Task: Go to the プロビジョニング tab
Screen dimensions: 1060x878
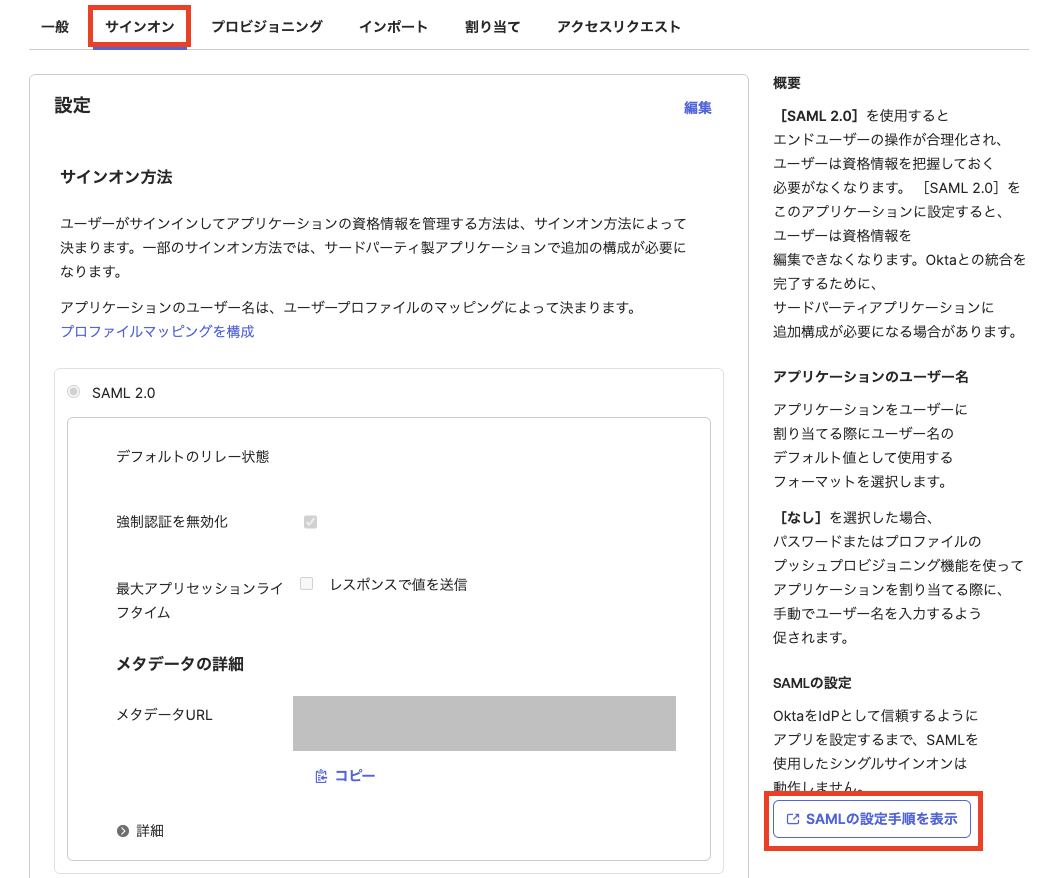Action: (x=266, y=27)
